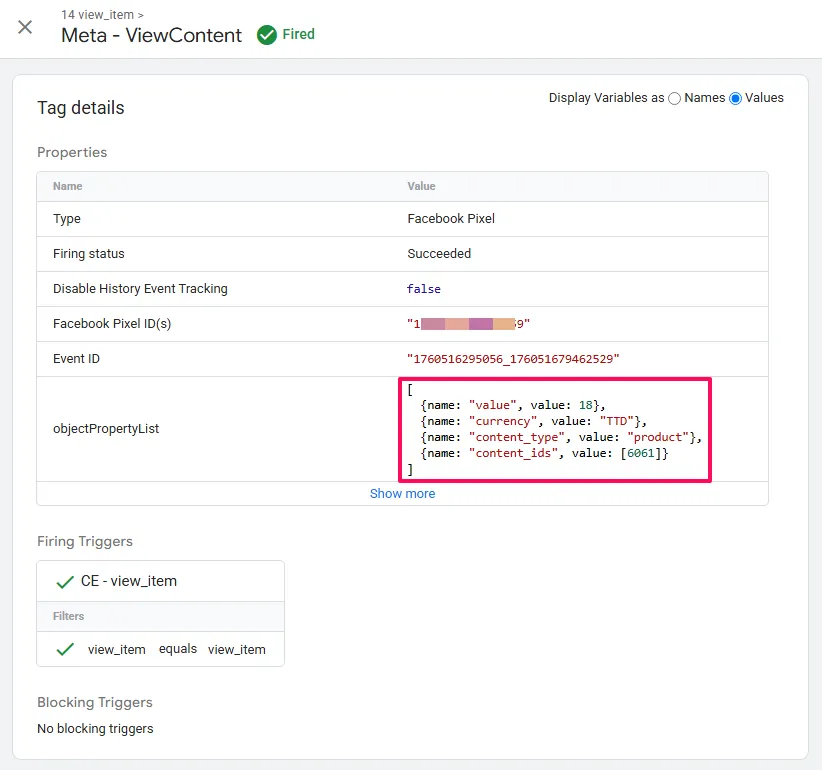822x770 pixels.
Task: Click the Meta - ViewContent tag title
Action: click(x=151, y=35)
